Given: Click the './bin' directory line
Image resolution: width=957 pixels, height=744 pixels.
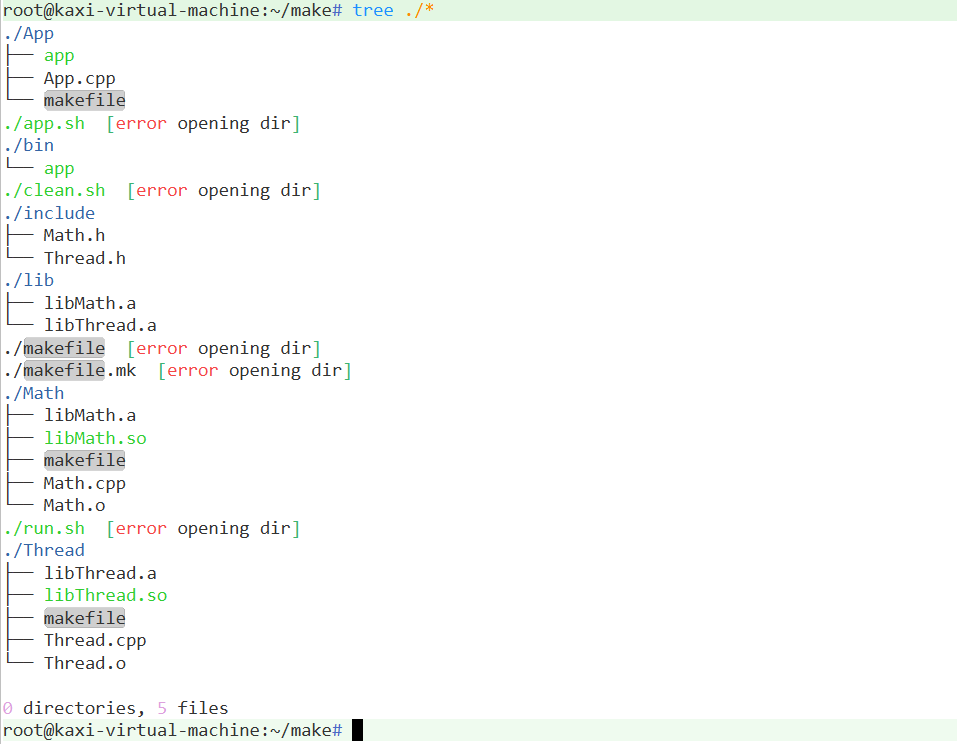Looking at the screenshot, I should click(29, 146).
